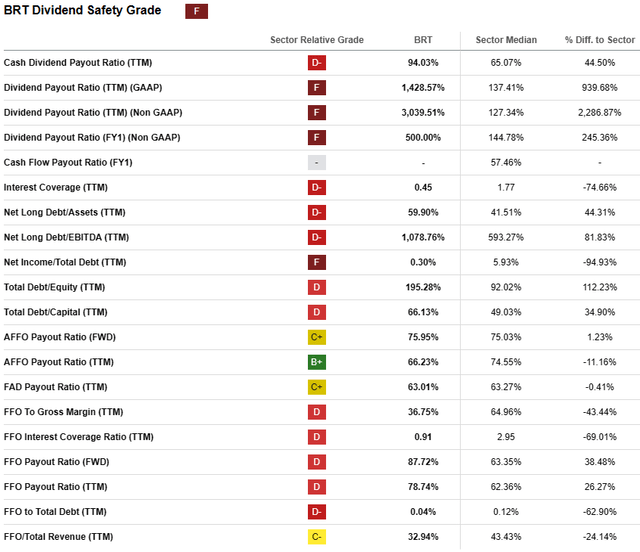
Task: Select the FFO Interest Coverage Ratio (TTM) label
Action: coord(78,437)
